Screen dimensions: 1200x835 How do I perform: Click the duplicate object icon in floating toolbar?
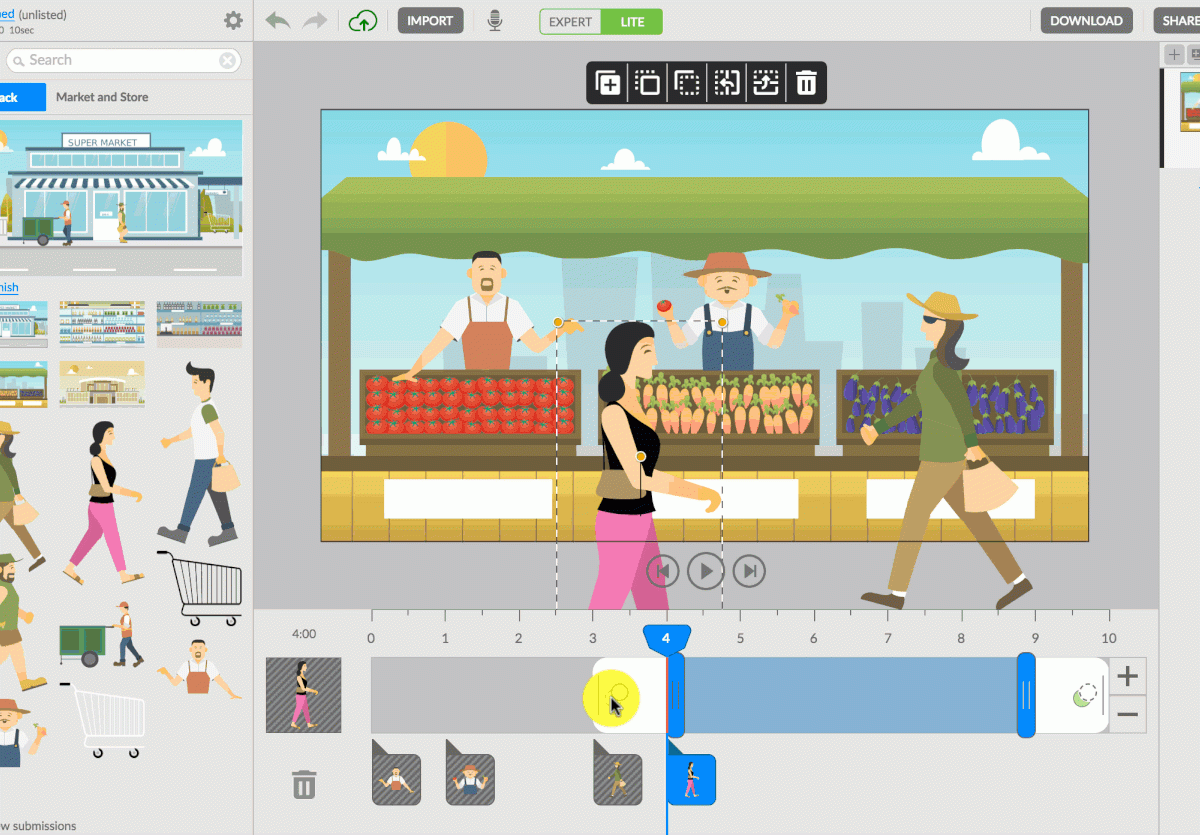[x=608, y=84]
